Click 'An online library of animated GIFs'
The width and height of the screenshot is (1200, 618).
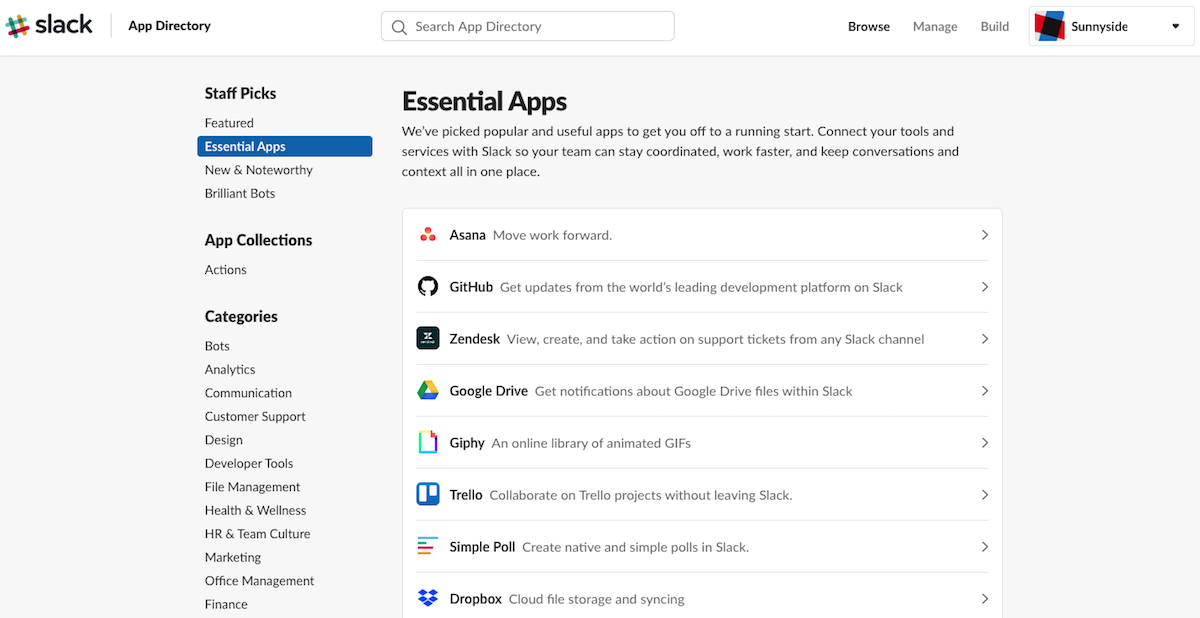(591, 443)
